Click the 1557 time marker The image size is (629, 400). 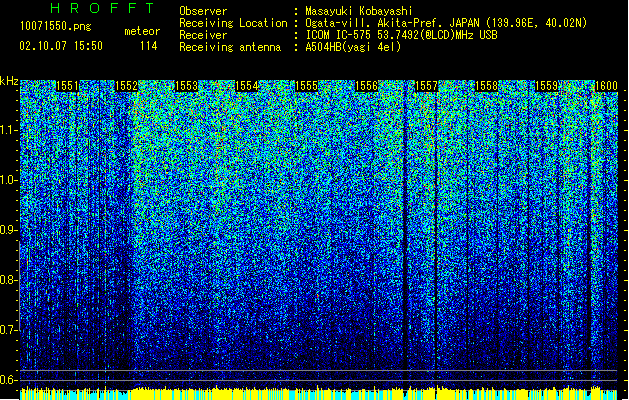point(426,86)
